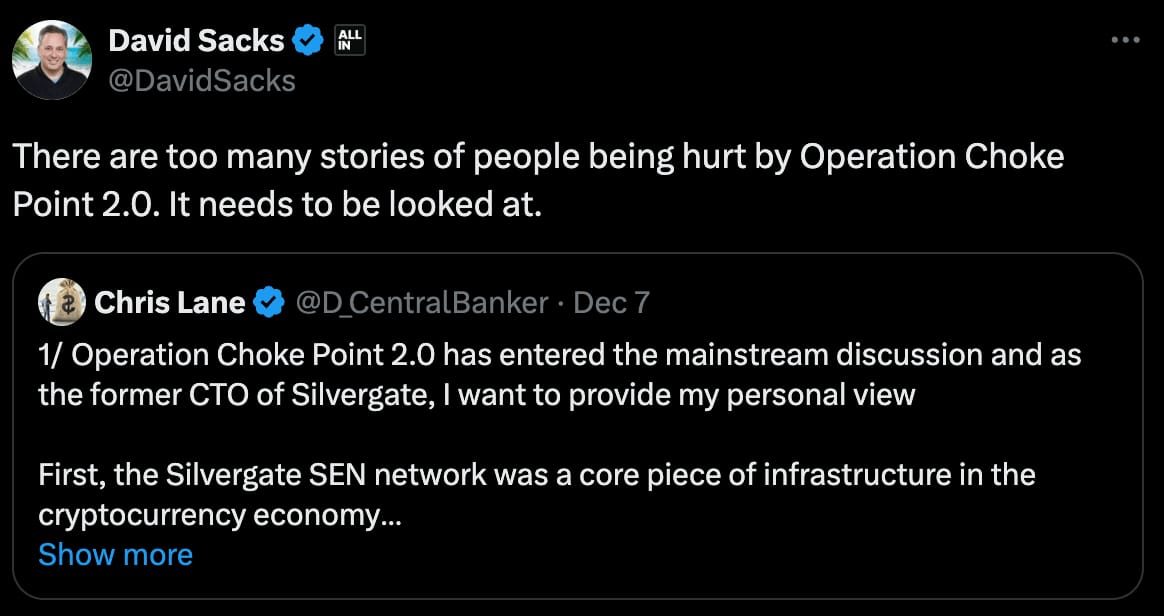Click the @DavidSacks handle
1164x616 pixels.
(201, 80)
